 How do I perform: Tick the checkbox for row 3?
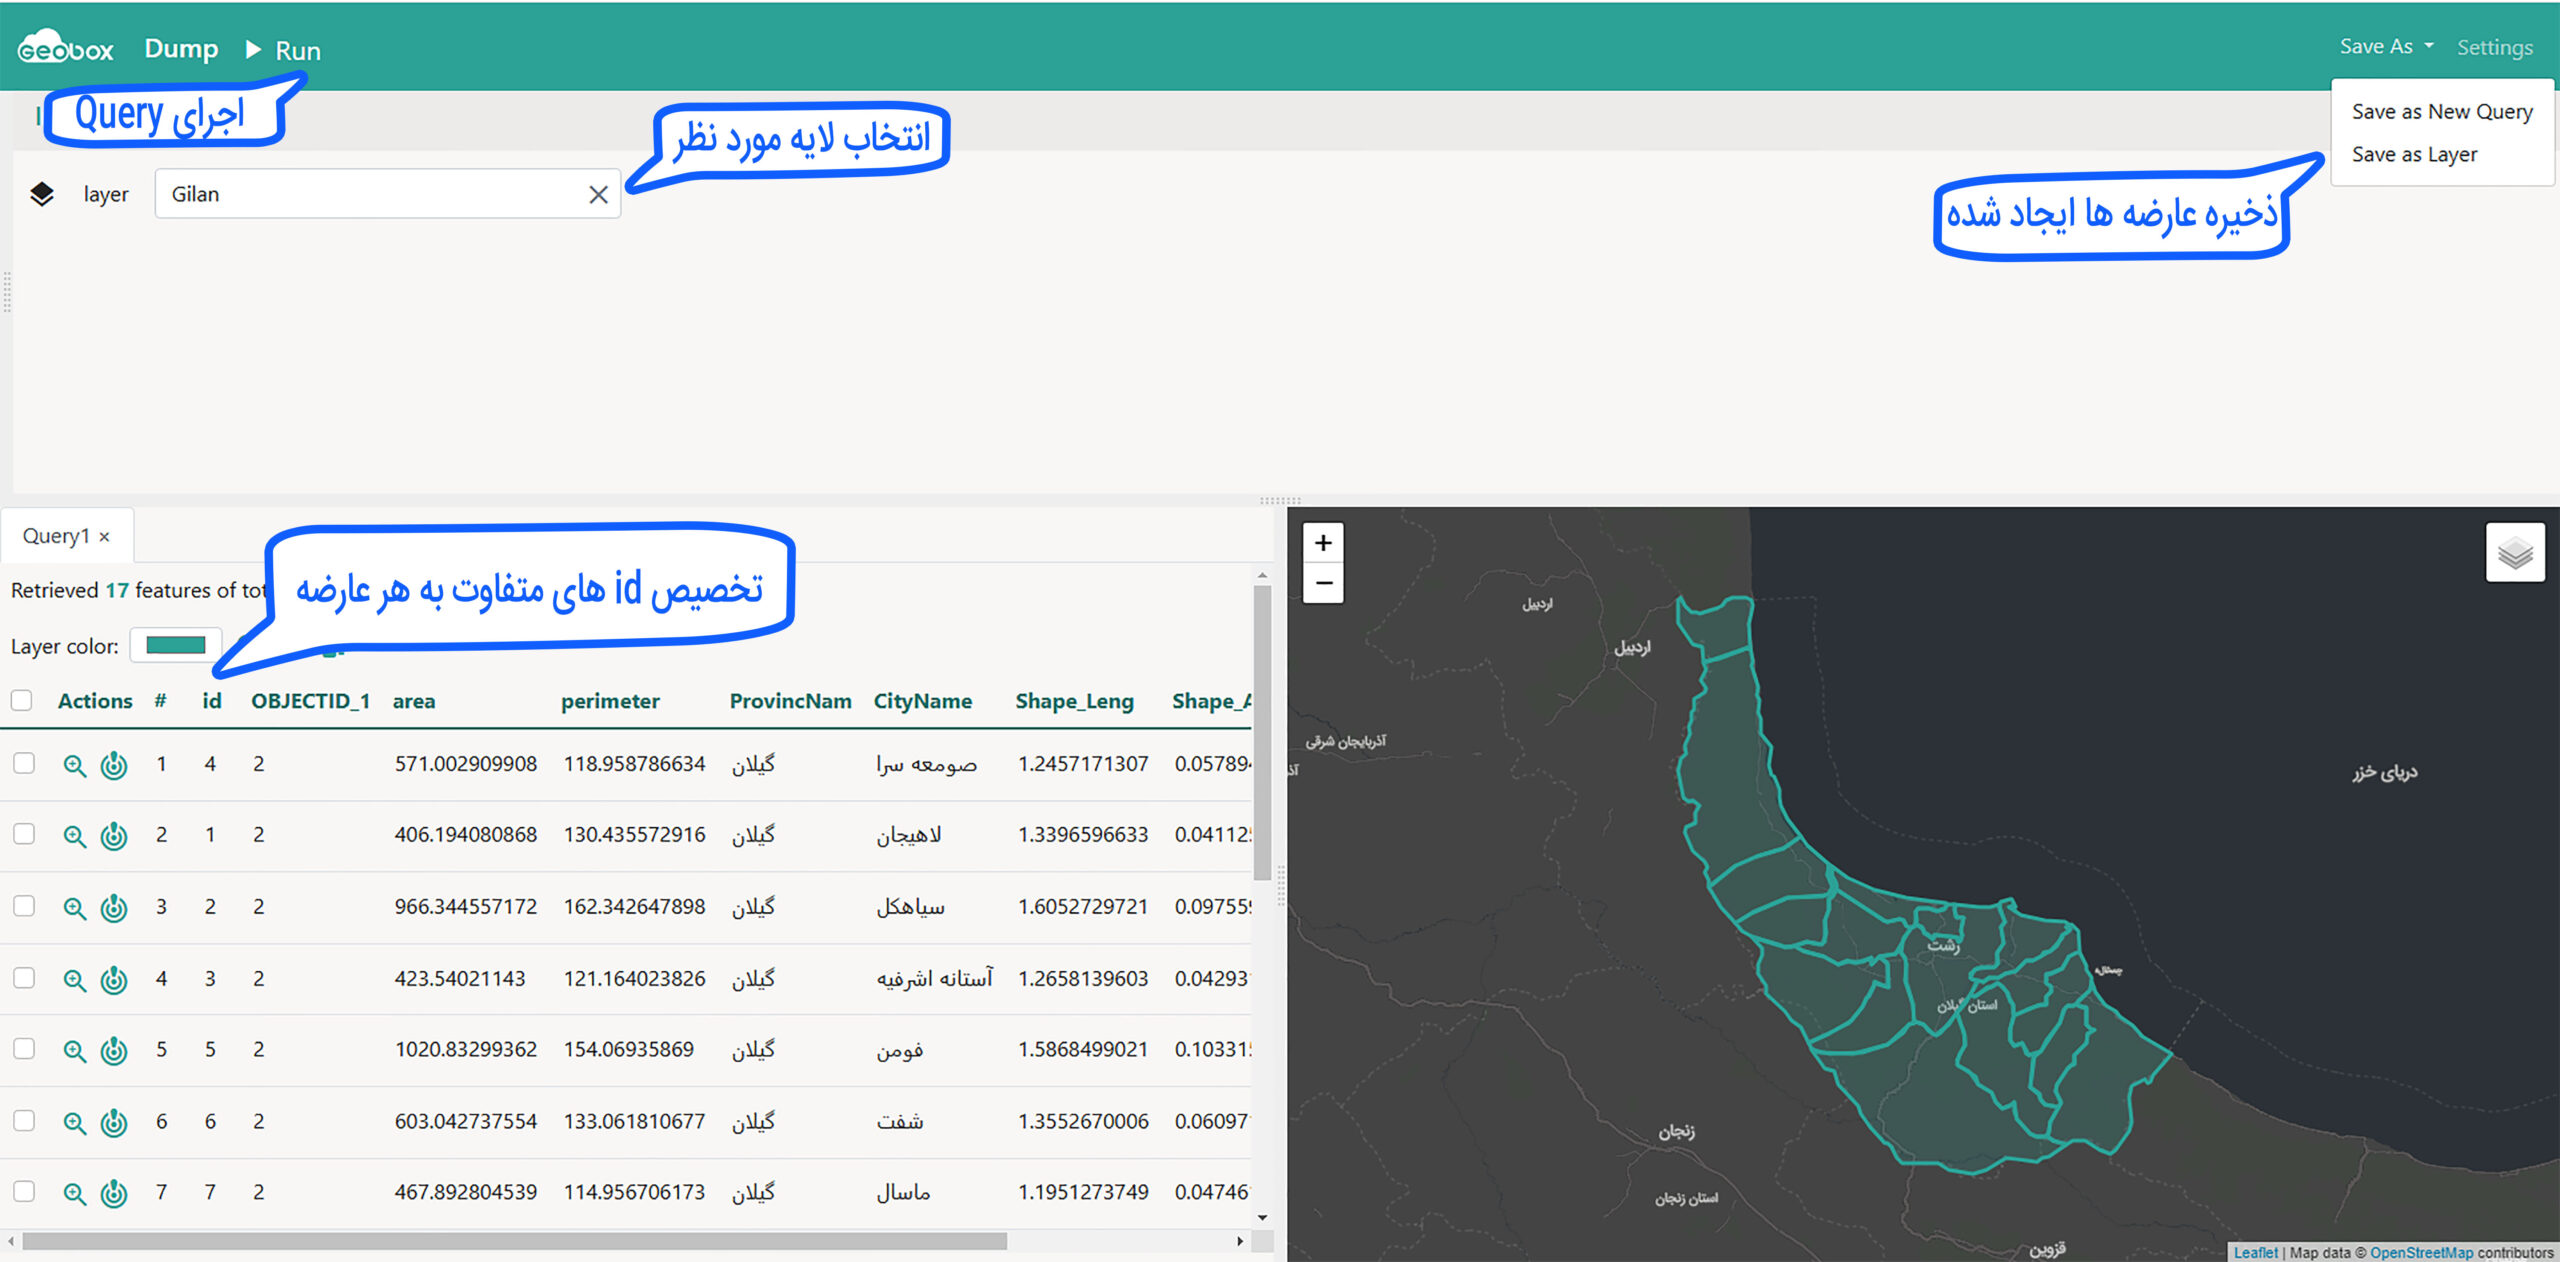pos(24,906)
